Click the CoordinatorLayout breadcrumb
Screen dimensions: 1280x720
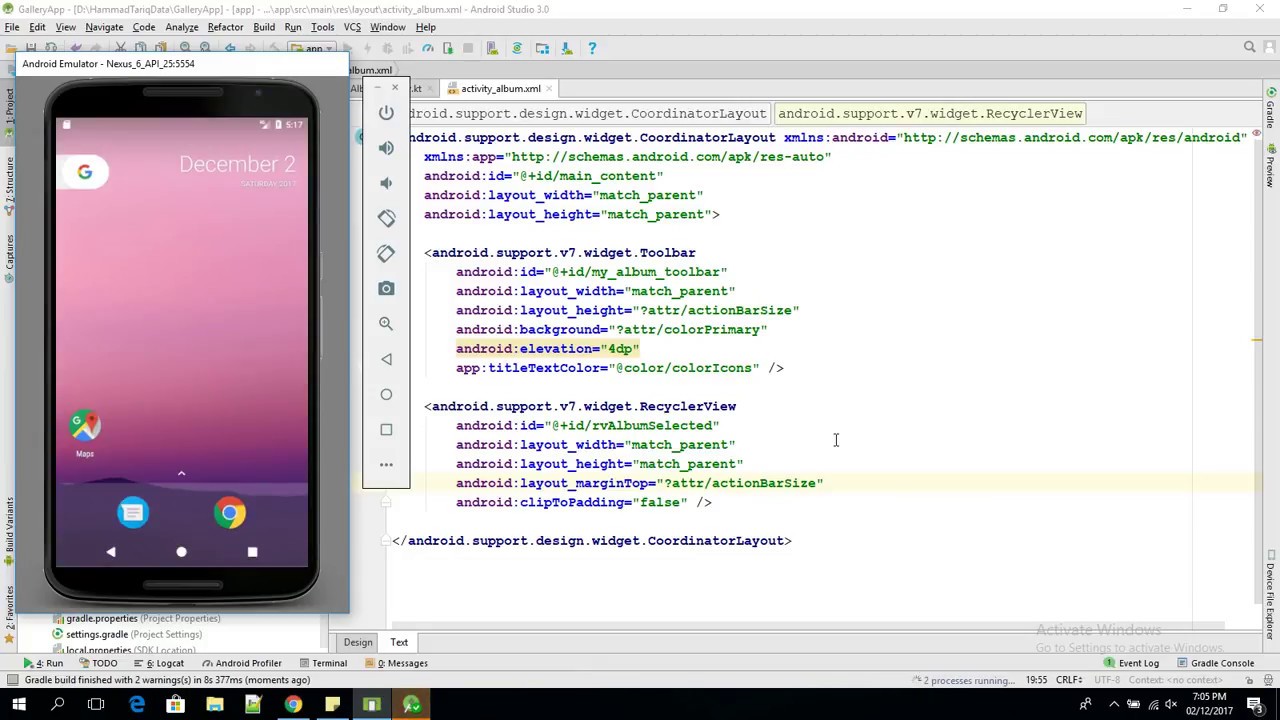pos(586,113)
